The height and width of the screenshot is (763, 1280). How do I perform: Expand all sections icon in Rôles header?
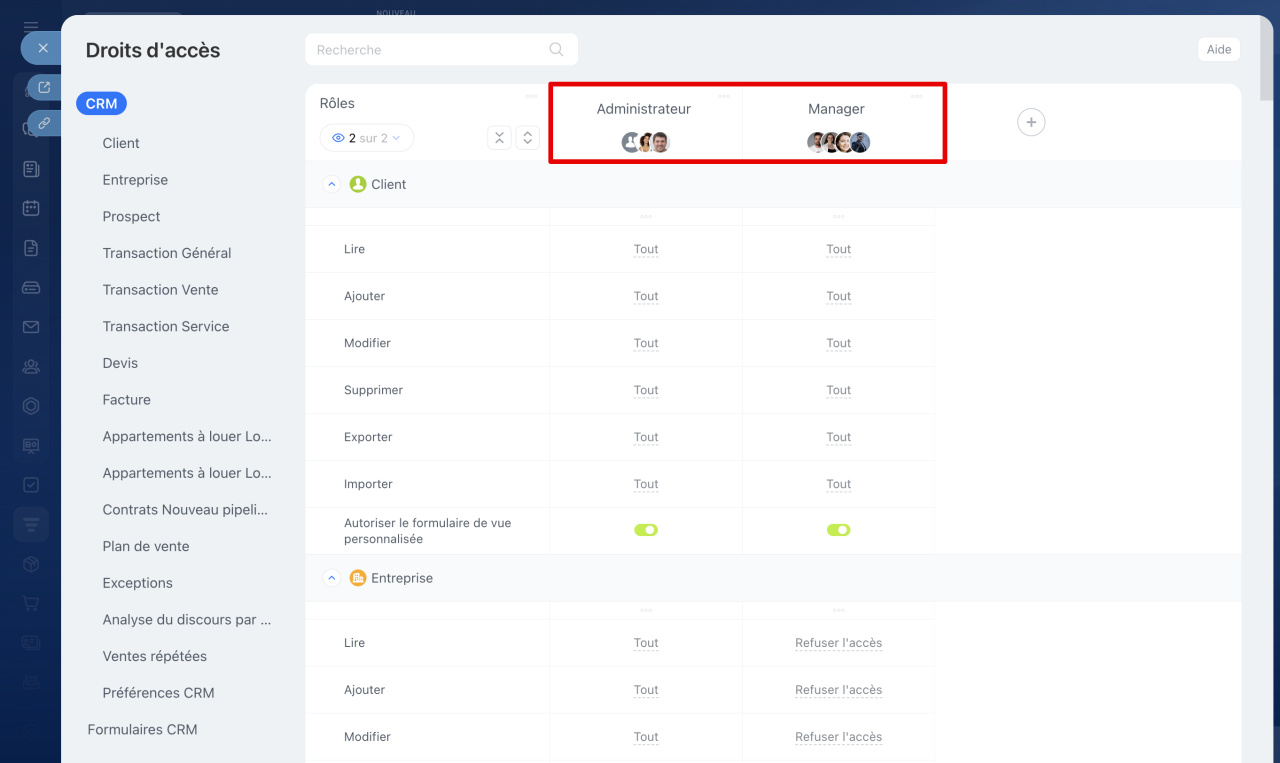coord(527,138)
